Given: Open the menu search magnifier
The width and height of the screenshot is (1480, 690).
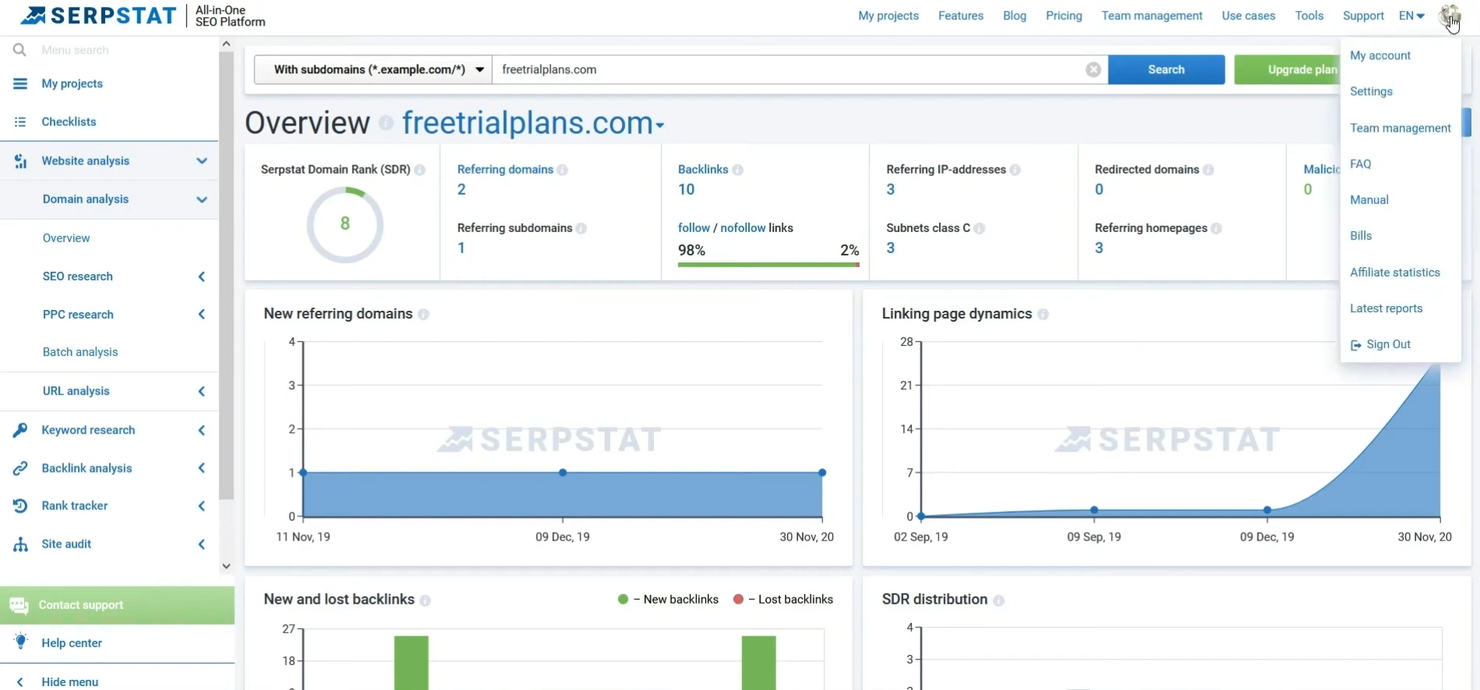Looking at the screenshot, I should pyautogui.click(x=20, y=49).
